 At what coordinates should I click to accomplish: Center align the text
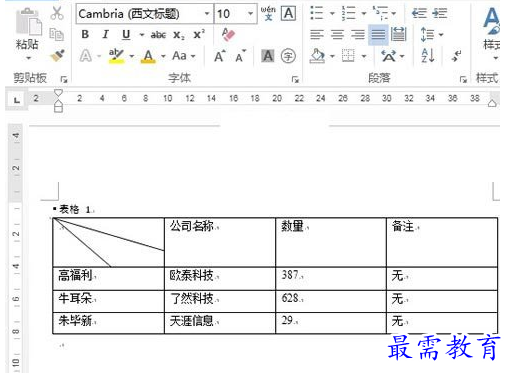pyautogui.click(x=337, y=34)
